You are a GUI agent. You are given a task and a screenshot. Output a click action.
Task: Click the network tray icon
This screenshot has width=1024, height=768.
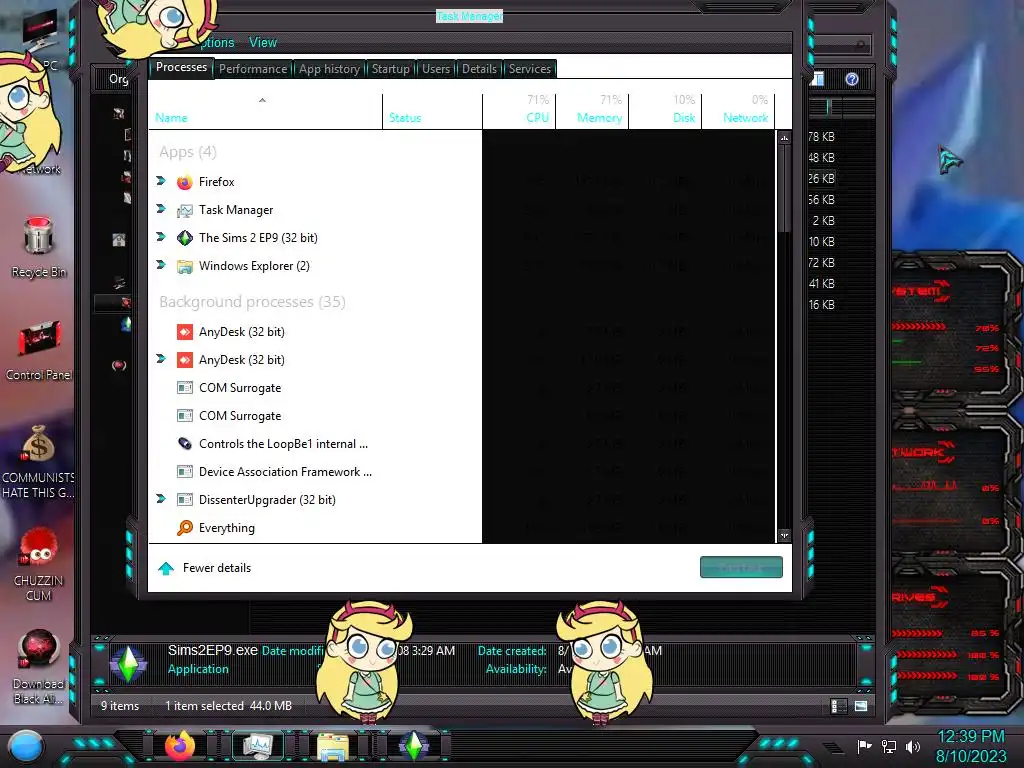888,746
